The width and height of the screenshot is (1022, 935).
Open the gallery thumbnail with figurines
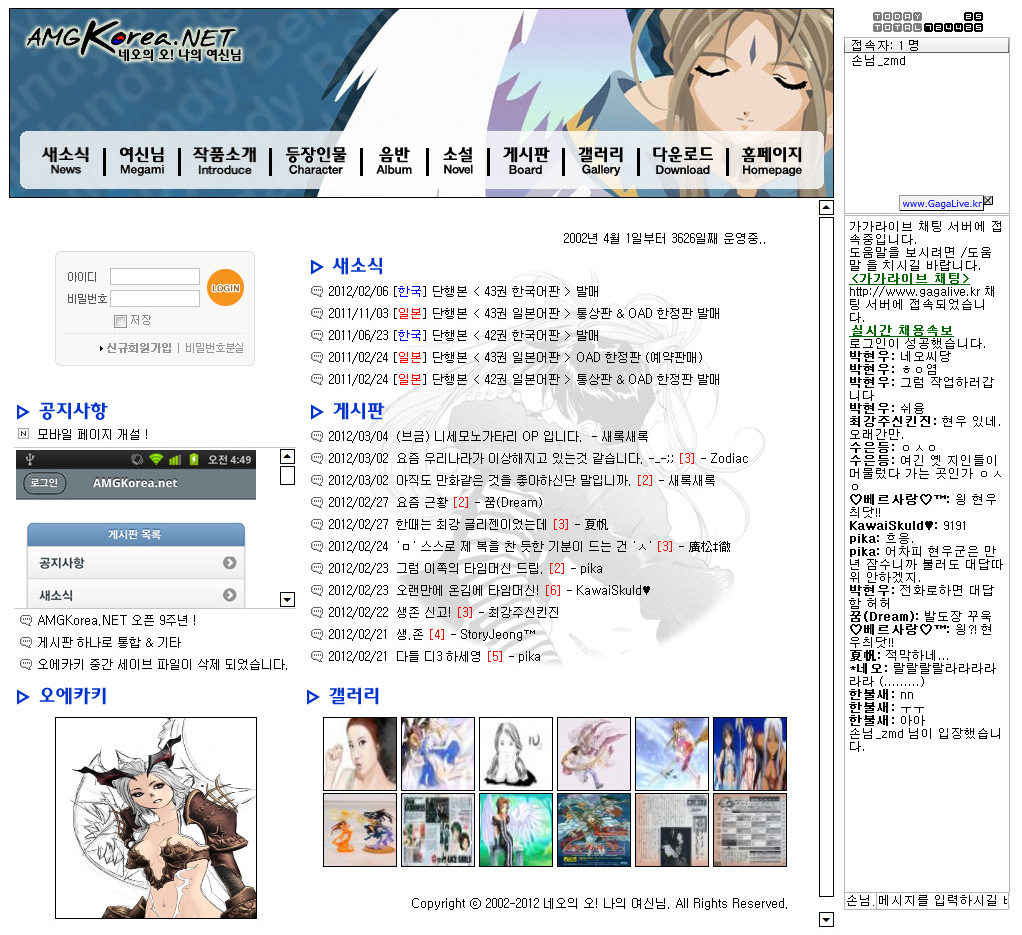(x=360, y=830)
